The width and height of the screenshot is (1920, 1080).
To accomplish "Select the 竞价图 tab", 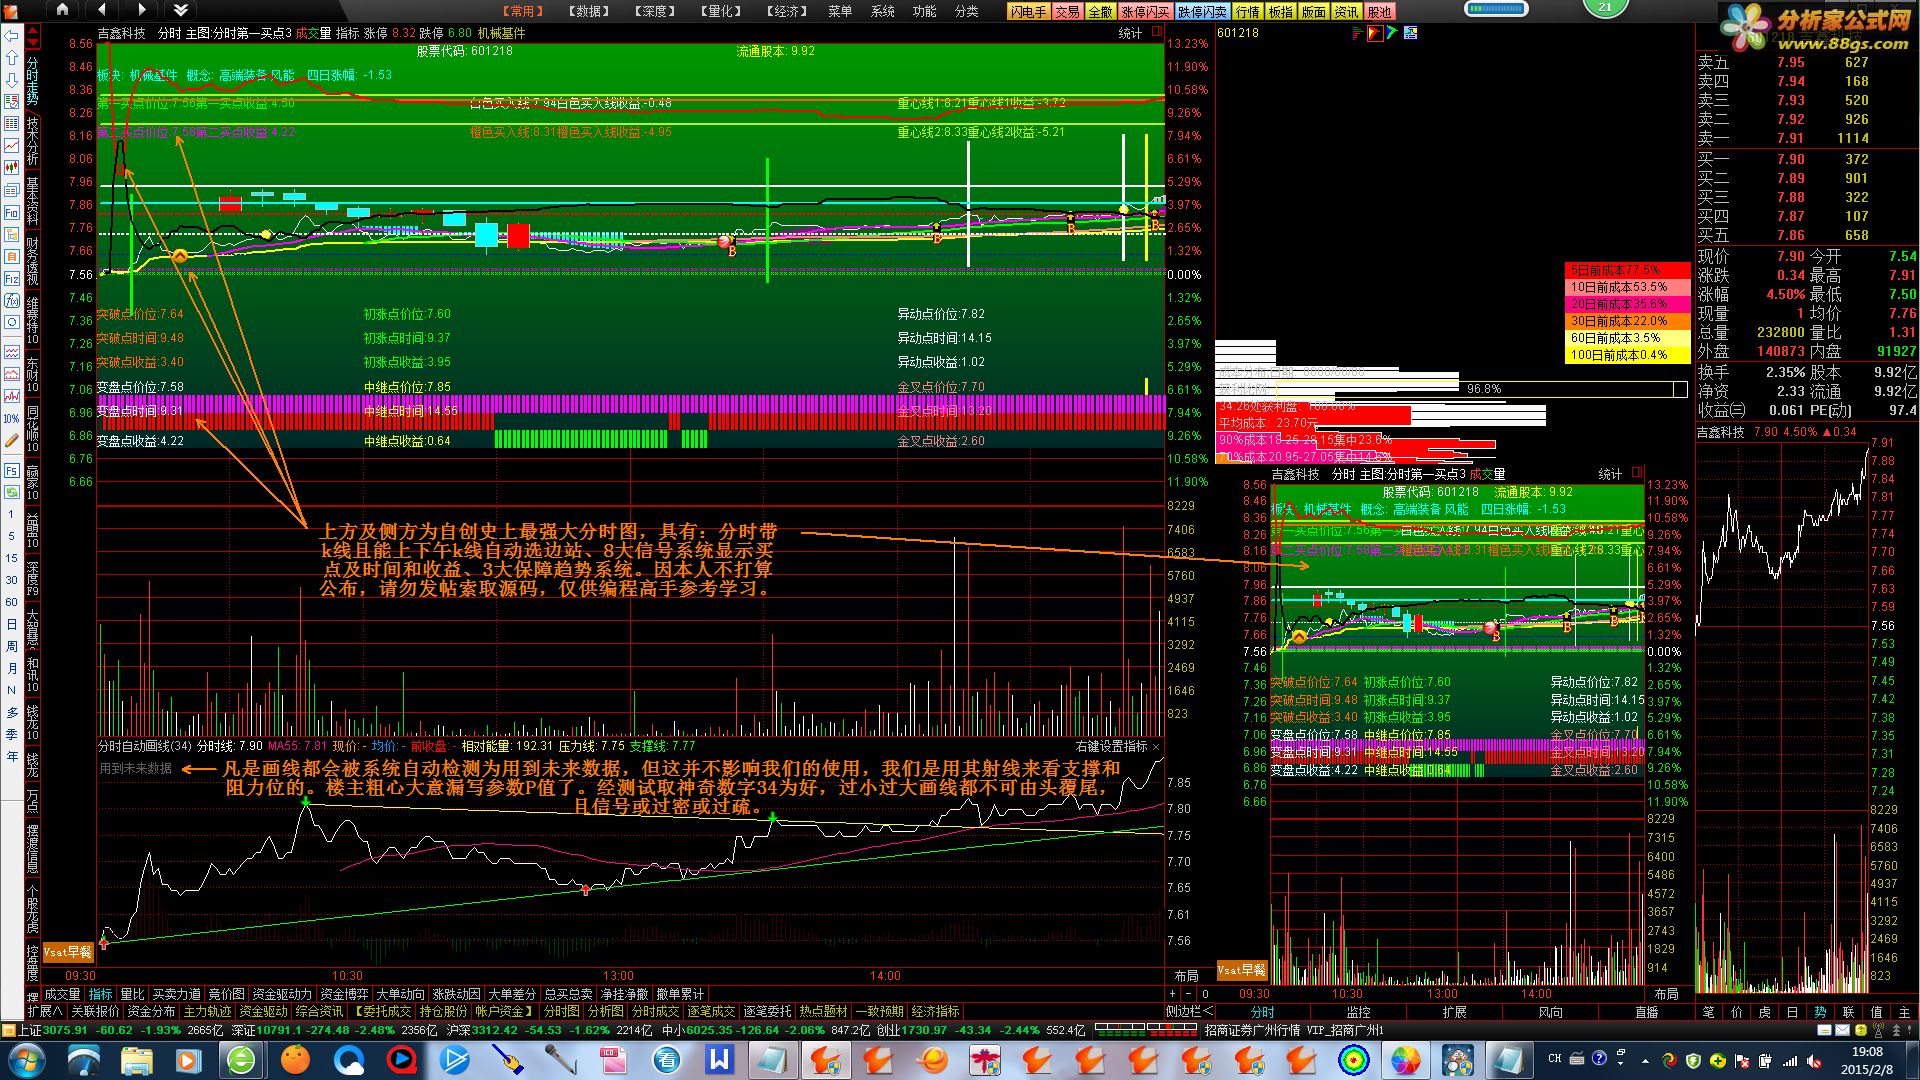I will (226, 994).
